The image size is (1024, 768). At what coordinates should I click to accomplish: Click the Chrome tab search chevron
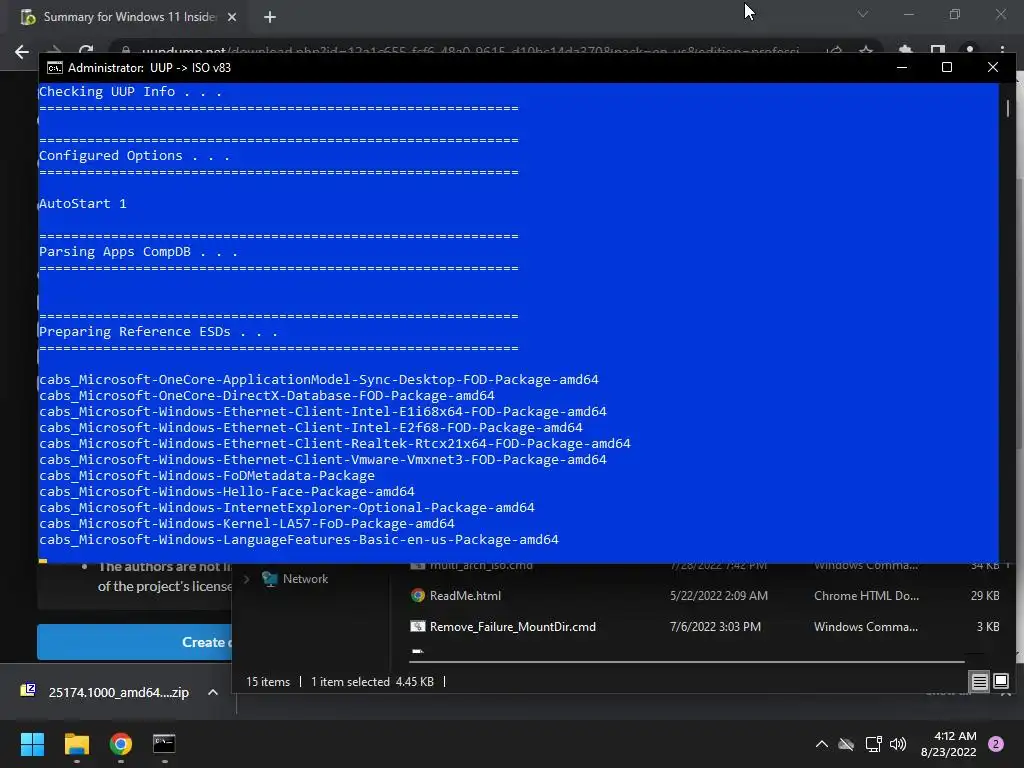tap(863, 14)
